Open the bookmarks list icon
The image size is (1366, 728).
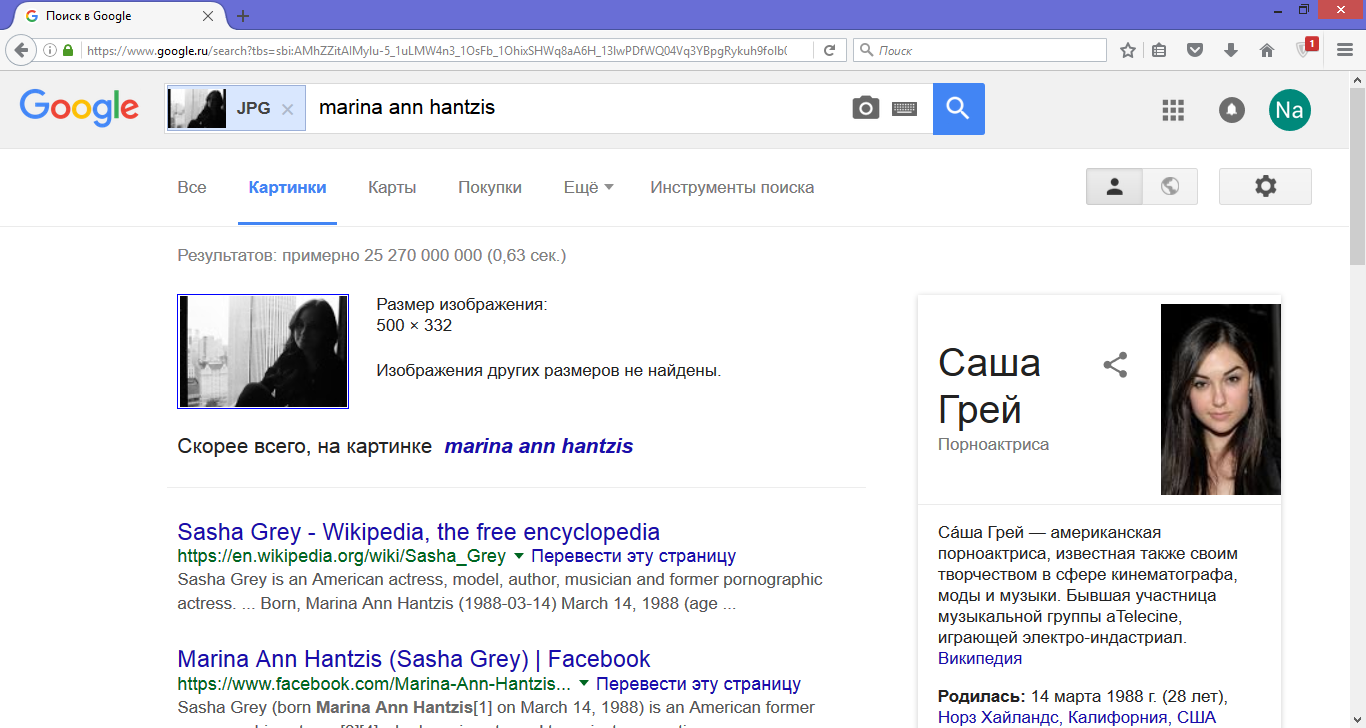[x=1159, y=50]
